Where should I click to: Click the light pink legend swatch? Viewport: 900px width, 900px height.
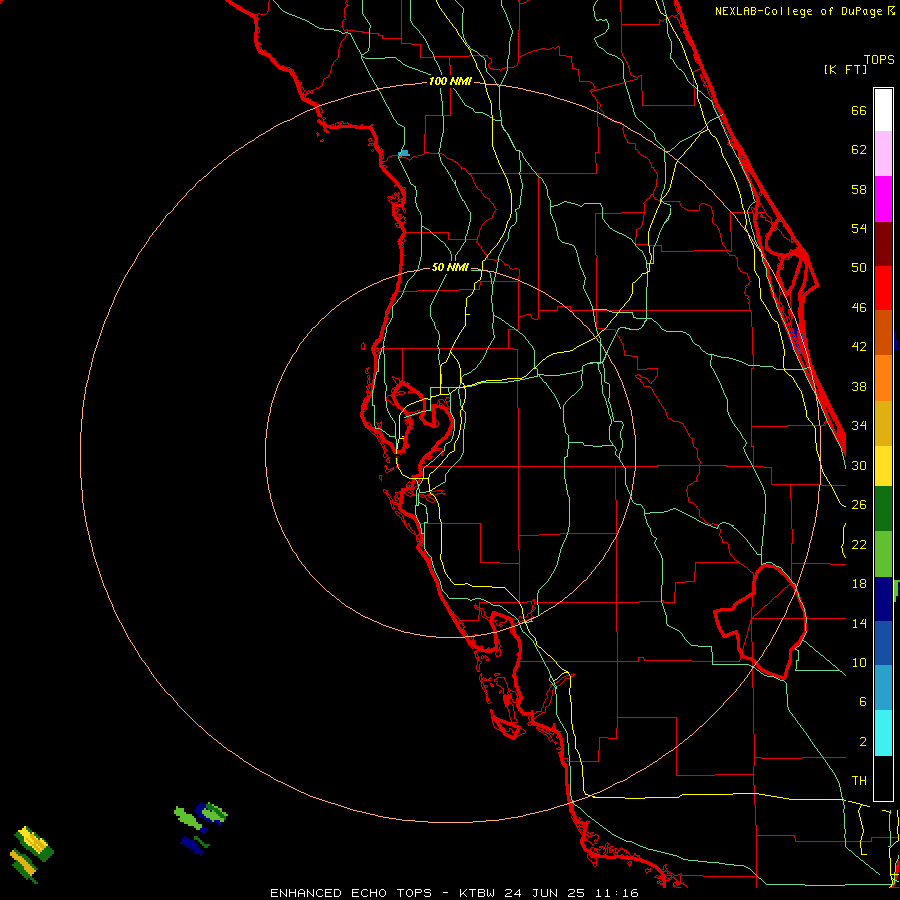click(x=883, y=154)
